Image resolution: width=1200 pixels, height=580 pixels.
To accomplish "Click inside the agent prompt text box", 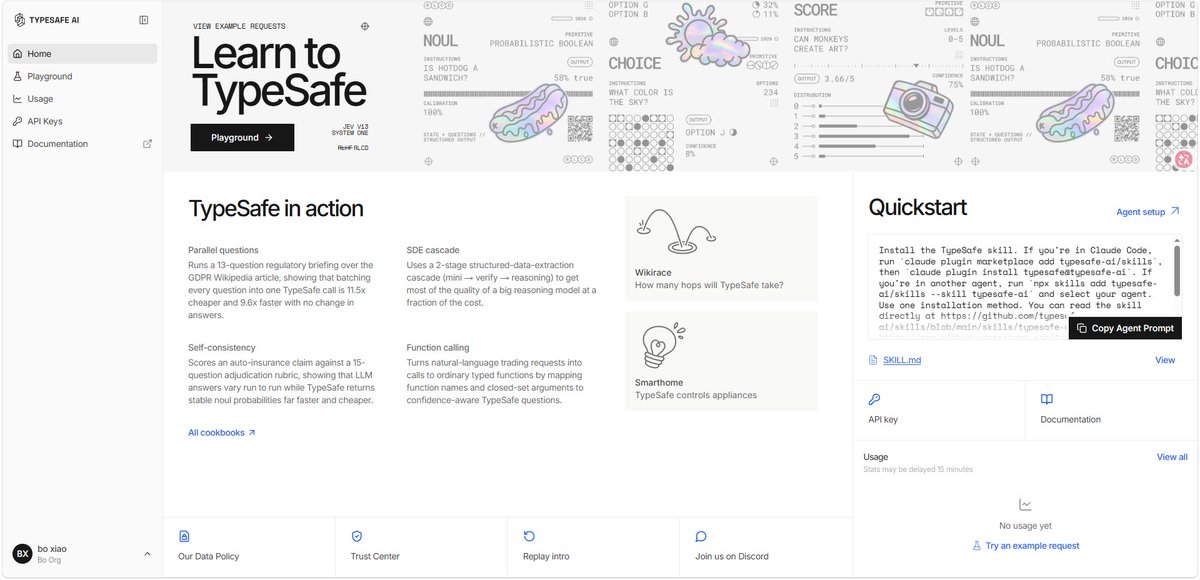I will [x=1025, y=287].
